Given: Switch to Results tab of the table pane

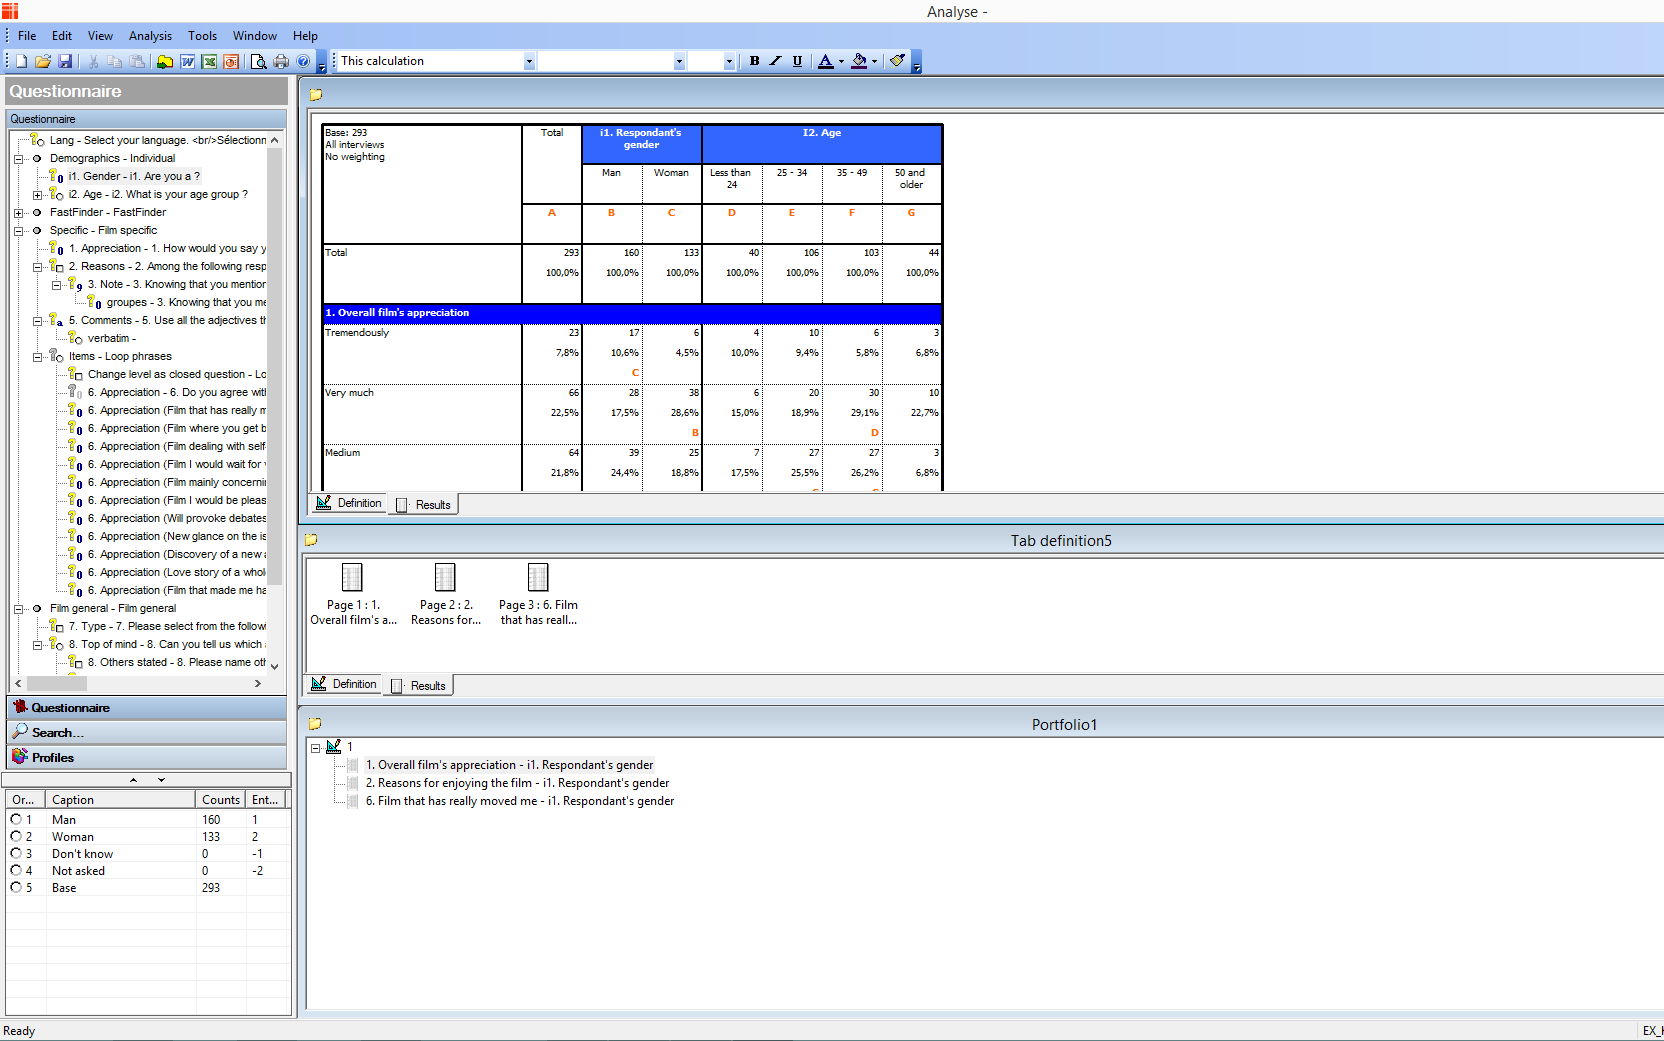Looking at the screenshot, I should pyautogui.click(x=424, y=505).
